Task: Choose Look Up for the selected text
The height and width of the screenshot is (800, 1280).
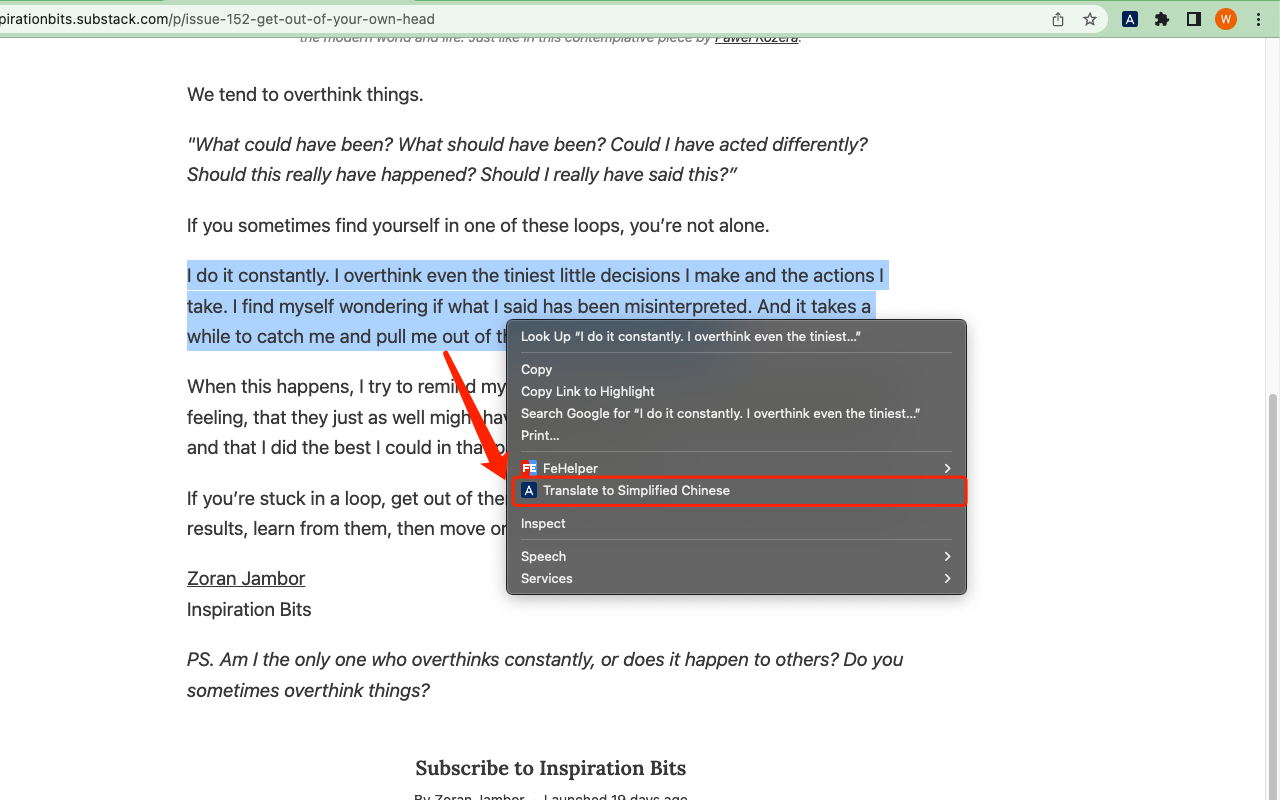Action: pyautogui.click(x=736, y=337)
